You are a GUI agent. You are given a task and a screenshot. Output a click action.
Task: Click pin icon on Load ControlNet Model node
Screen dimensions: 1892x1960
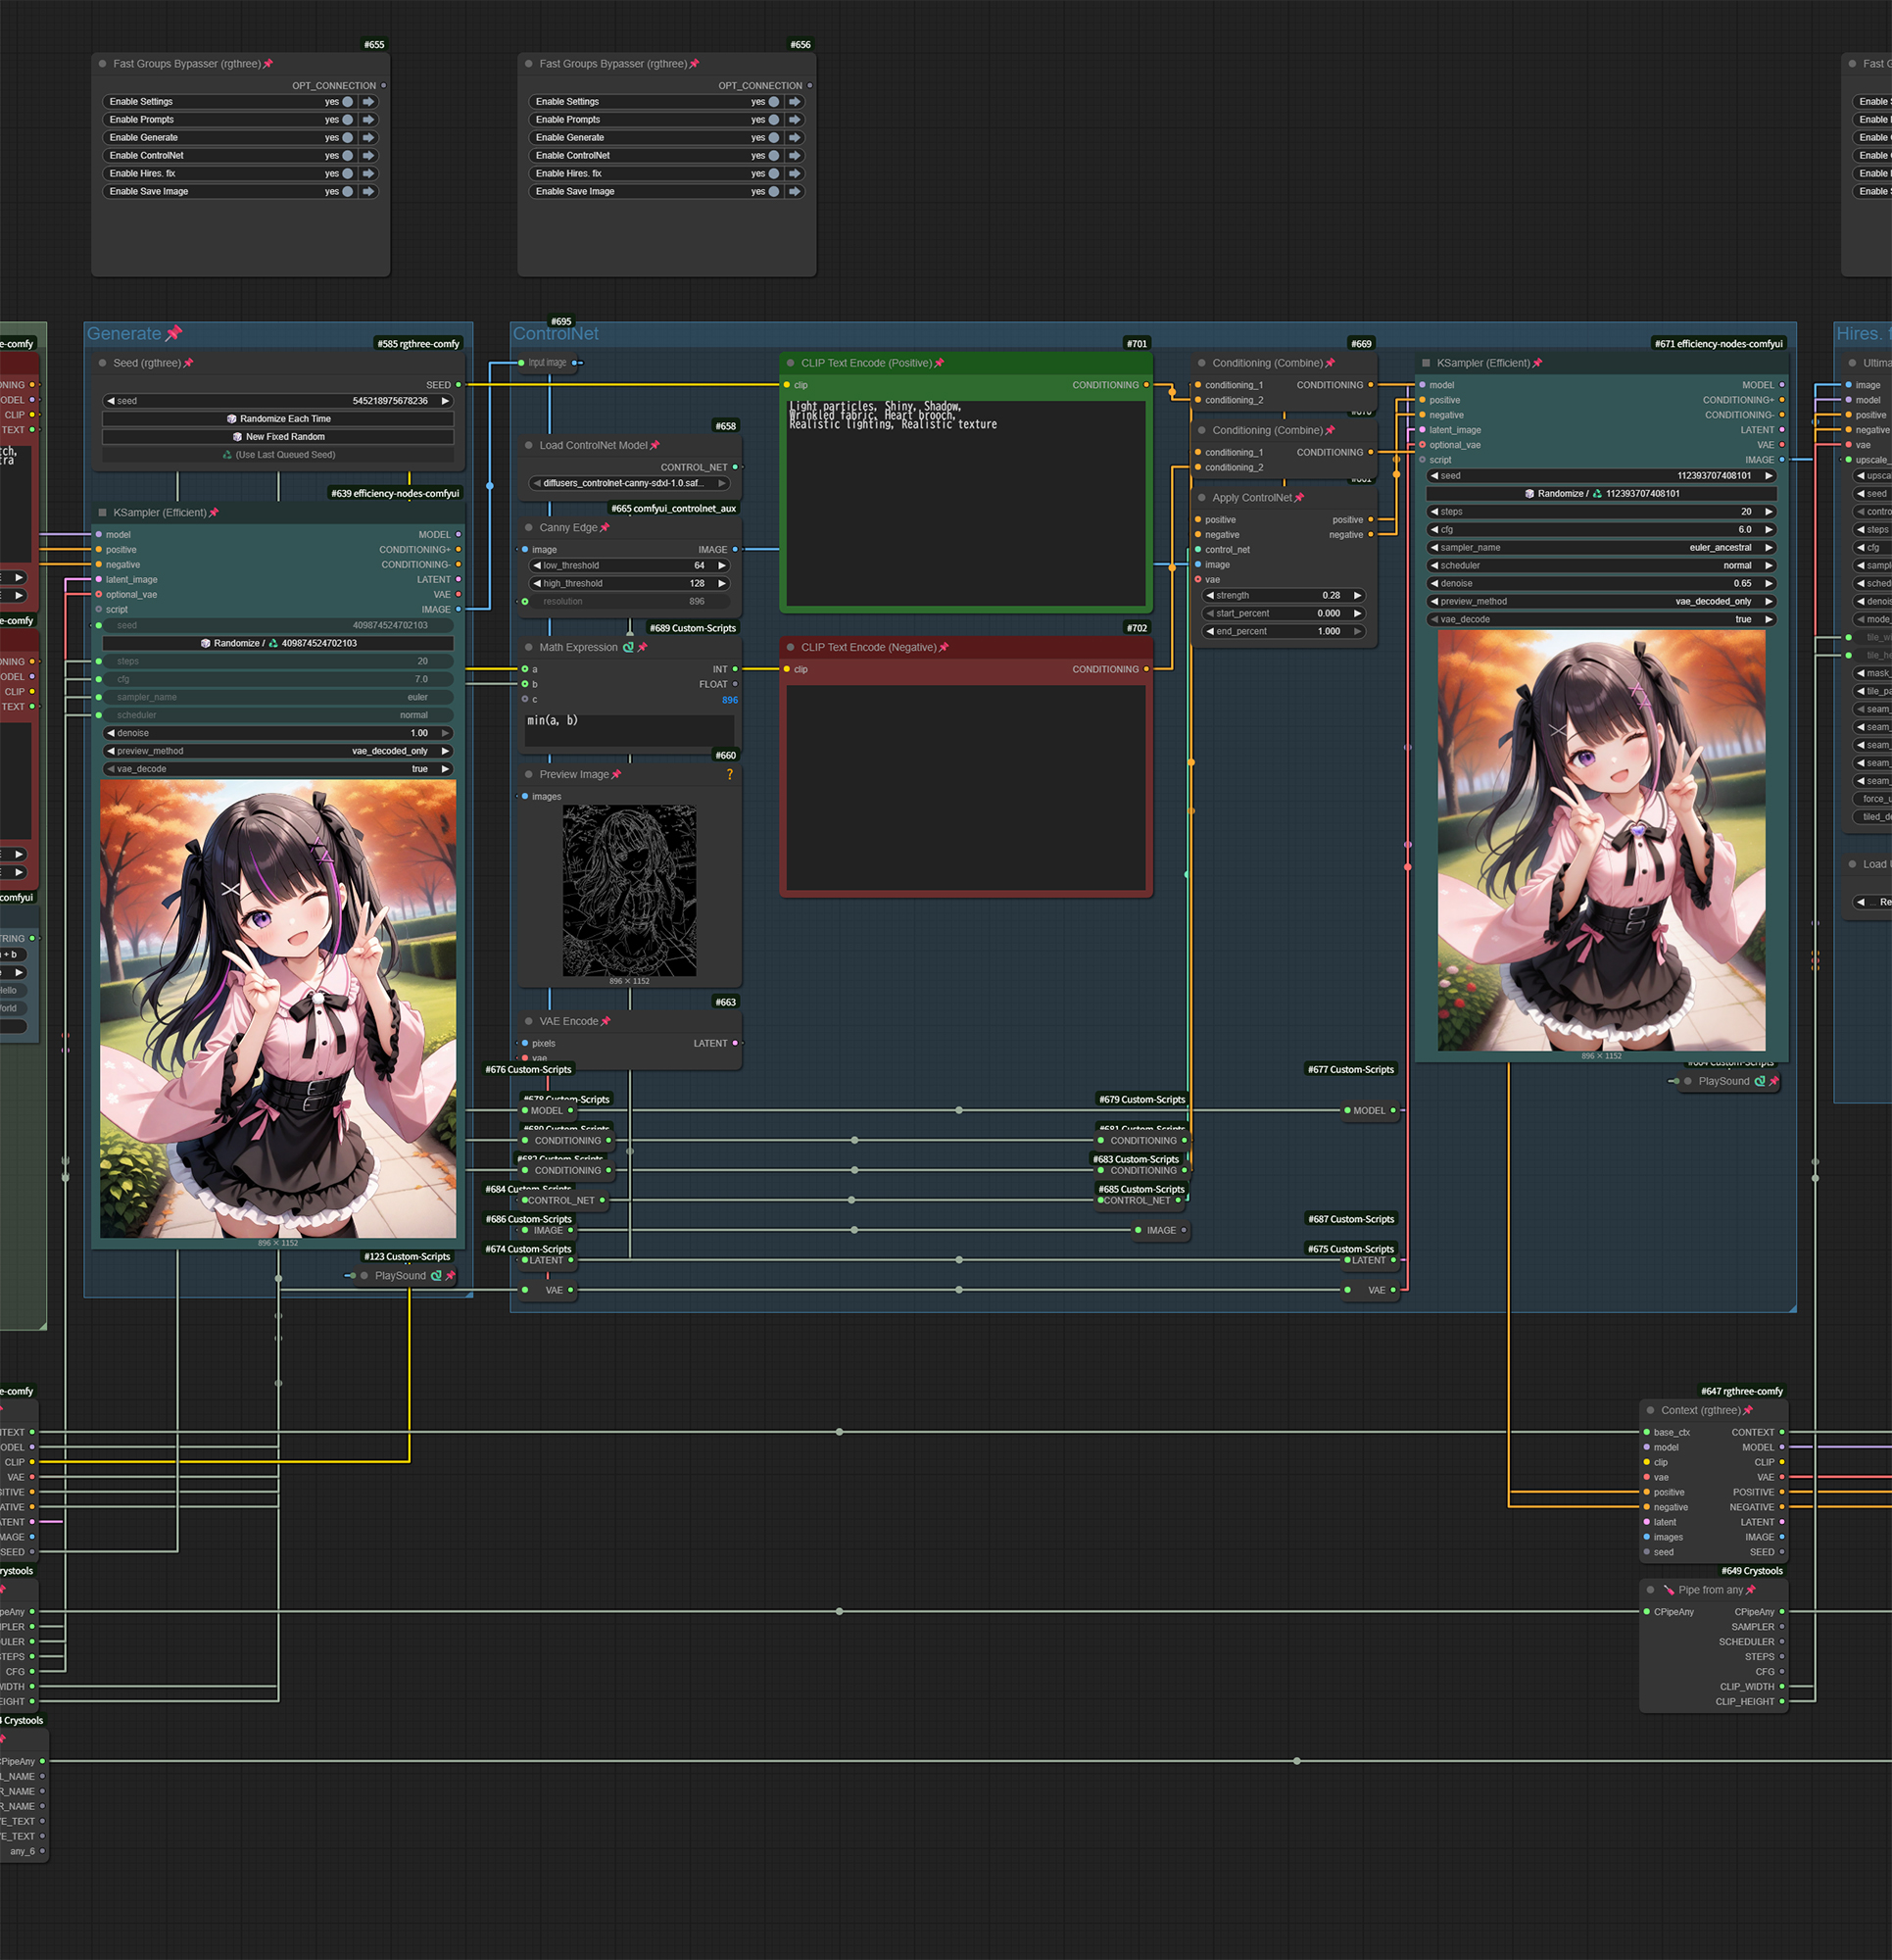point(655,446)
